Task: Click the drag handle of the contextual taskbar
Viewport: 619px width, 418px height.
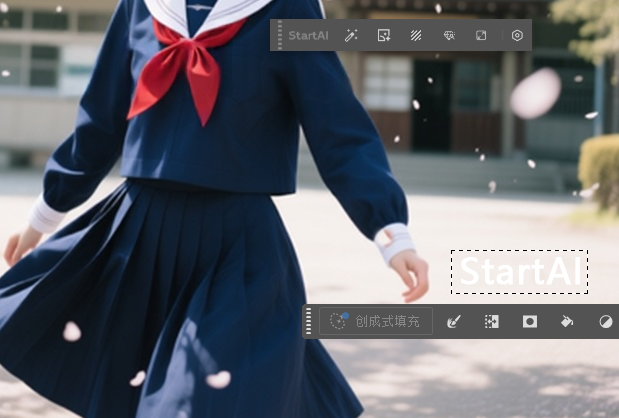Action: point(309,321)
